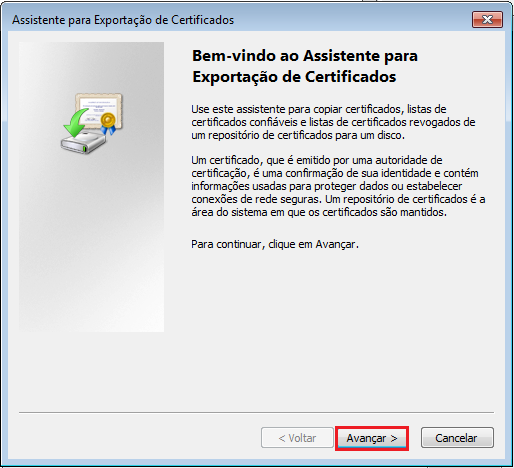
Task: Click the 'repositório de certificados para um disco' line
Action: pos(298,135)
